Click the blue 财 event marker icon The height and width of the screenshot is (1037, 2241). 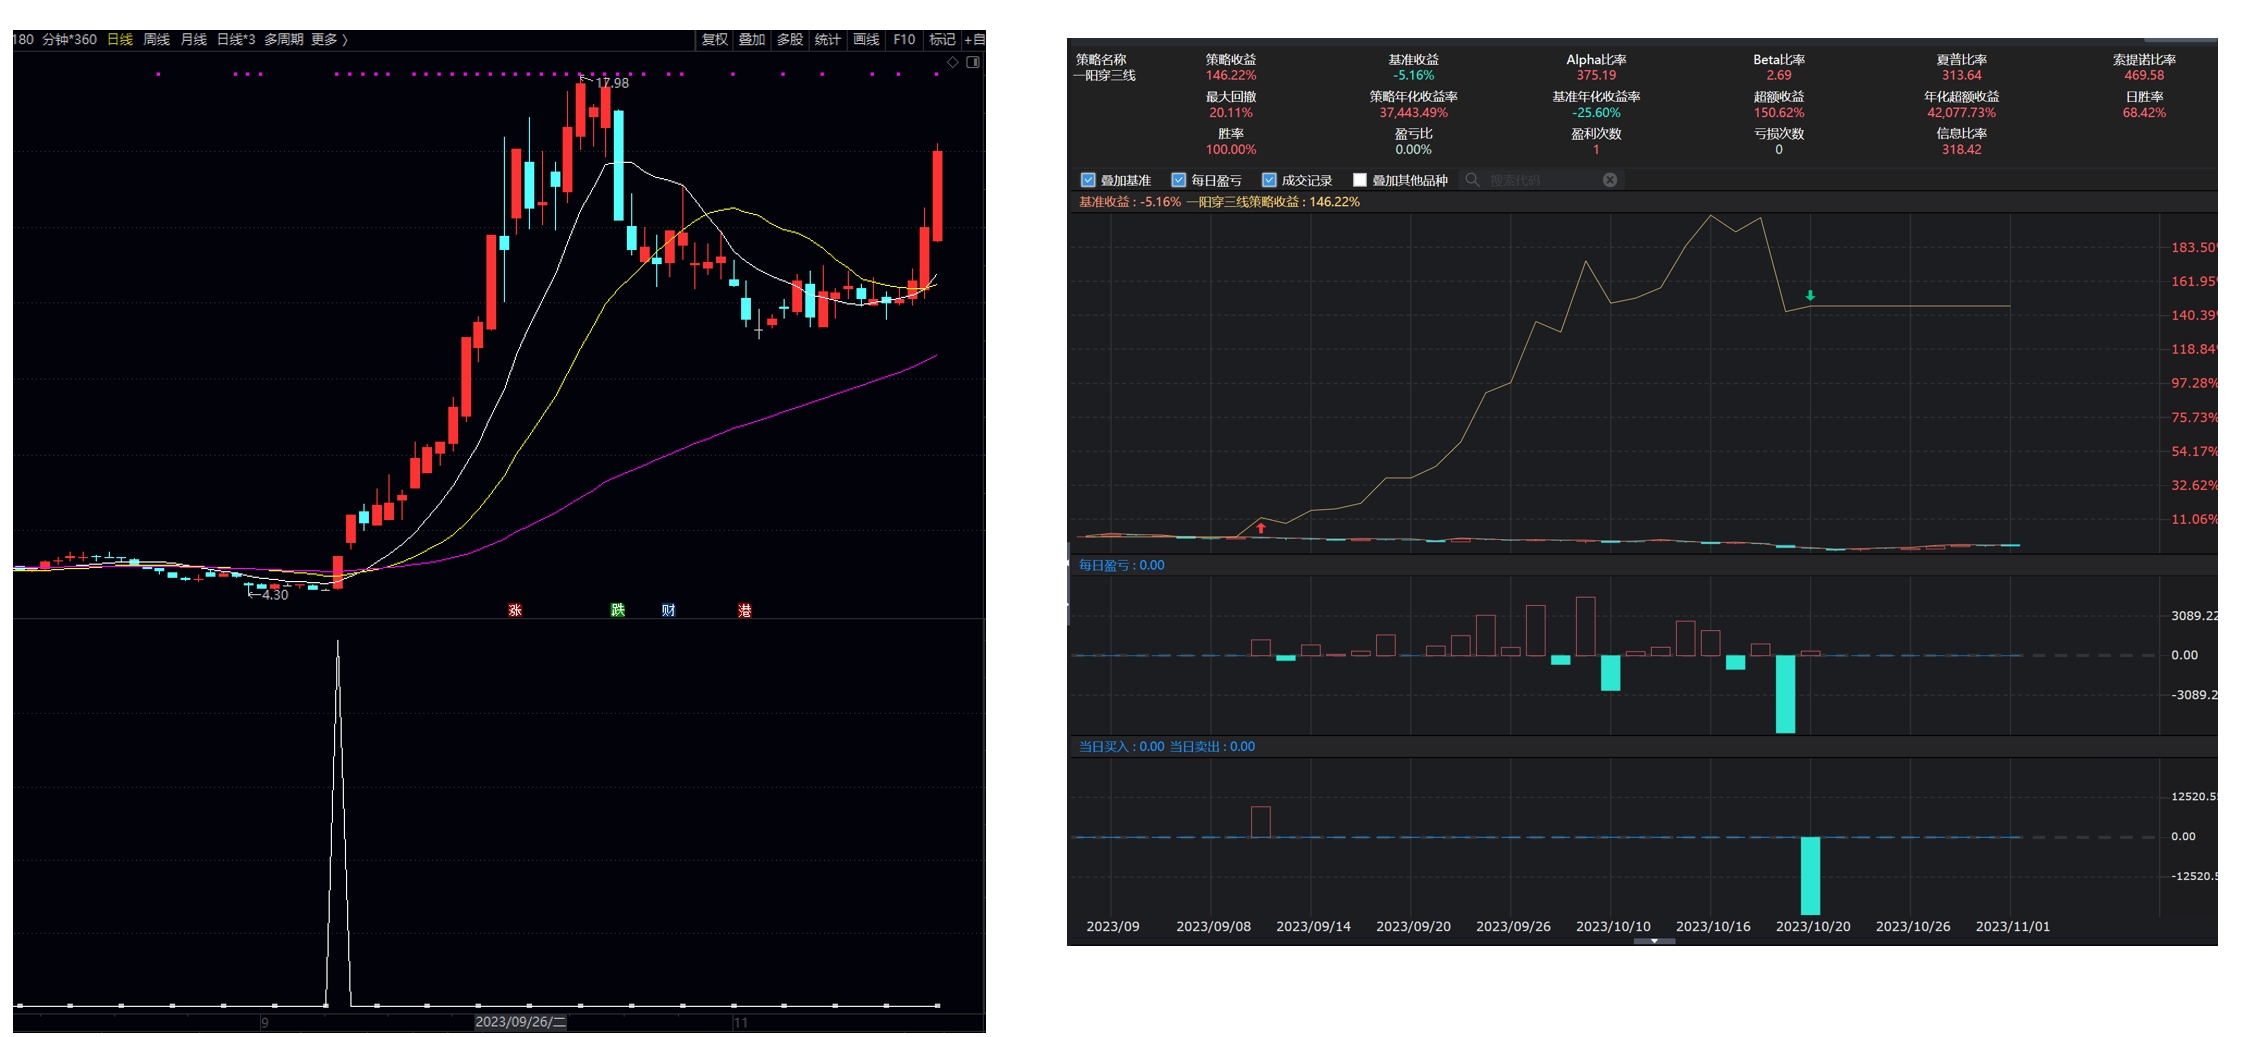pyautogui.click(x=668, y=610)
